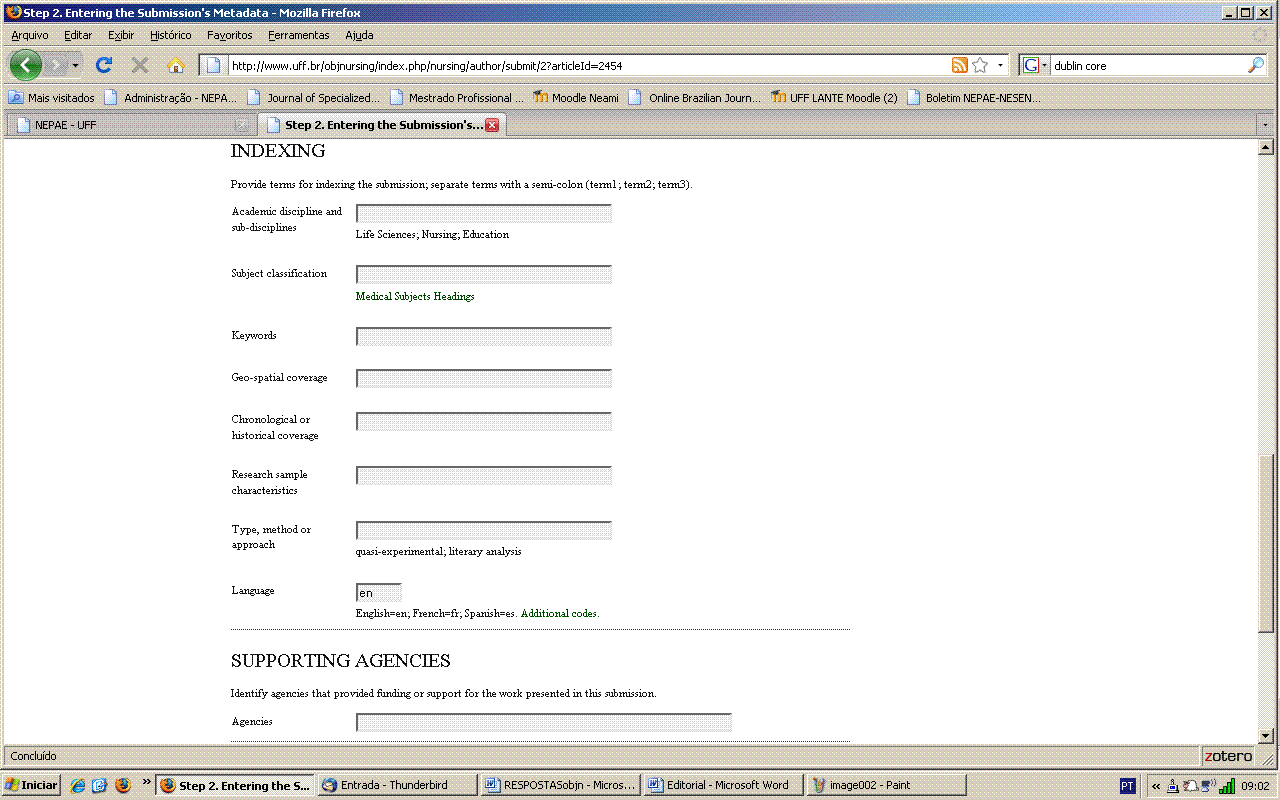Follow the Additional codes link

[559, 613]
